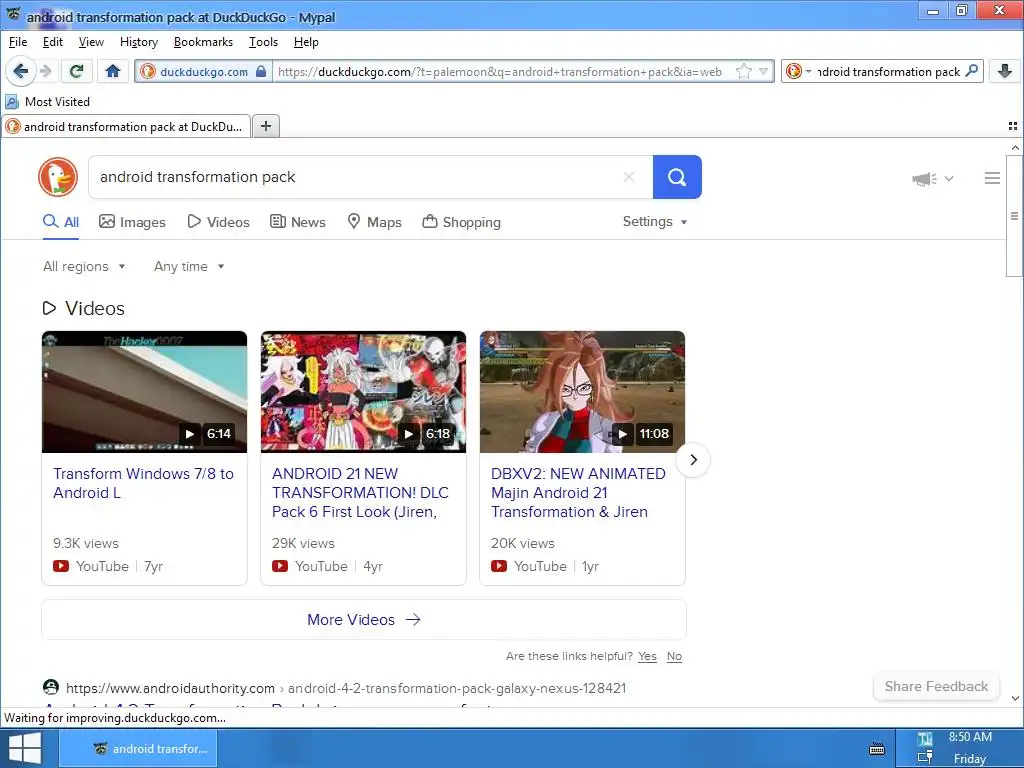Show next videos with carousel arrow
This screenshot has width=1024, height=768.
(x=693, y=460)
